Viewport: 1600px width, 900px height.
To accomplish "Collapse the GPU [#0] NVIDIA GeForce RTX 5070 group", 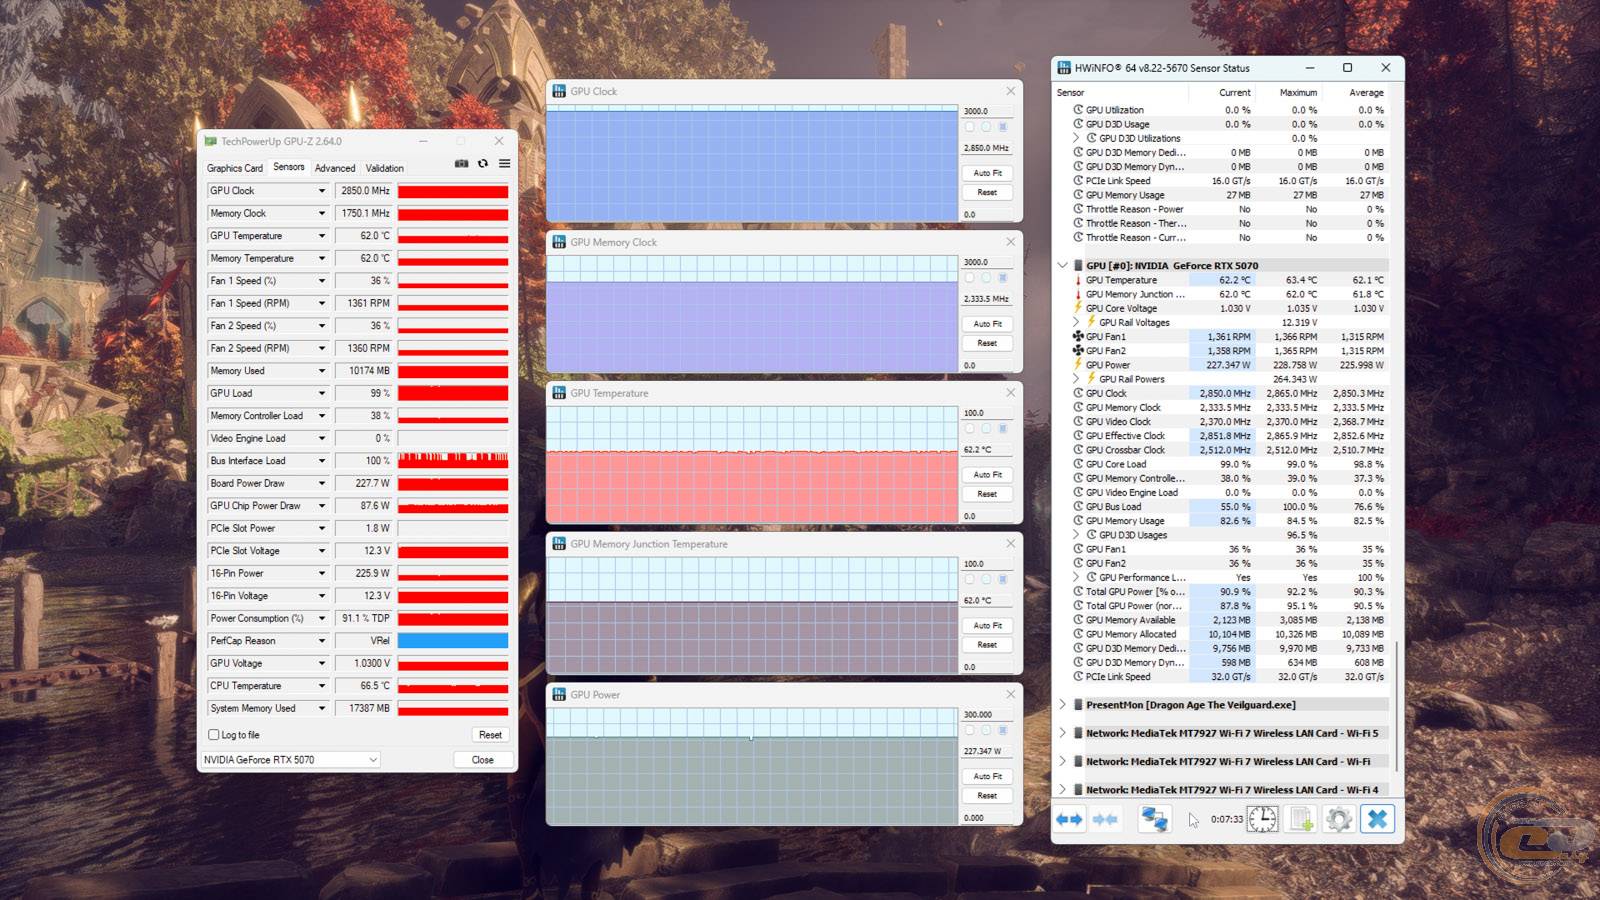I will click(x=1062, y=266).
